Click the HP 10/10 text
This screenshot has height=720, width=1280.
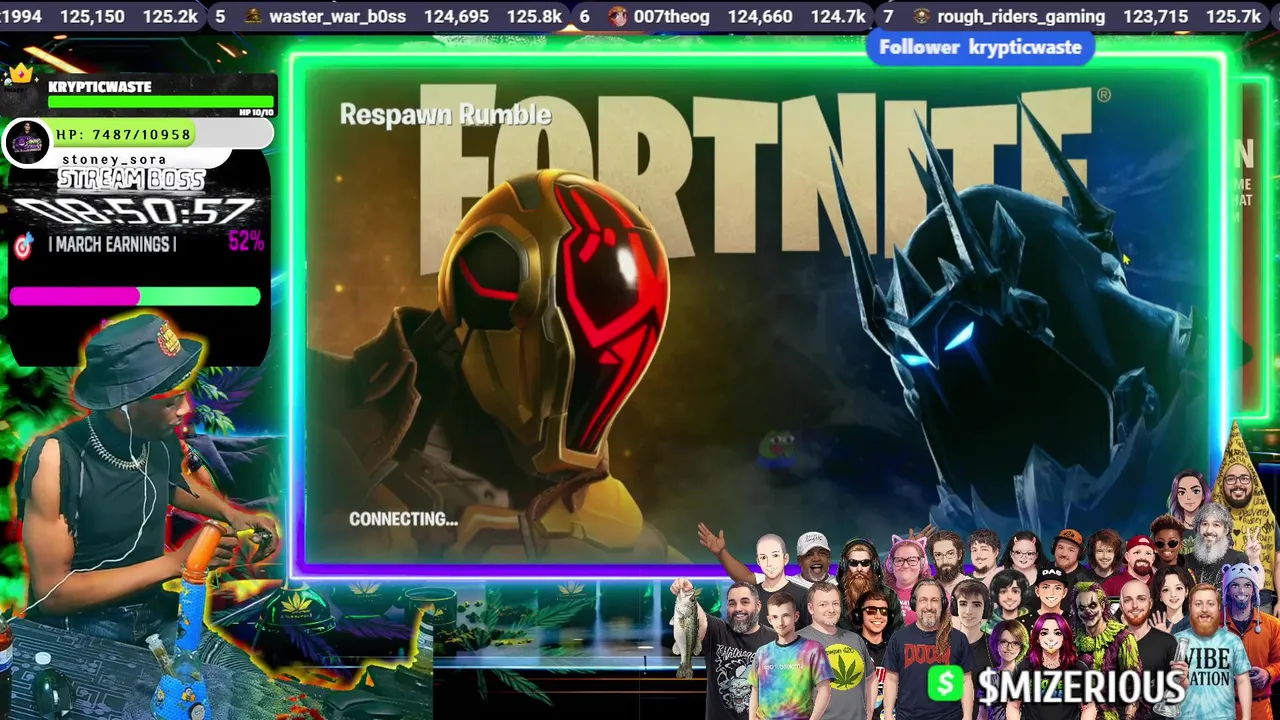point(256,112)
